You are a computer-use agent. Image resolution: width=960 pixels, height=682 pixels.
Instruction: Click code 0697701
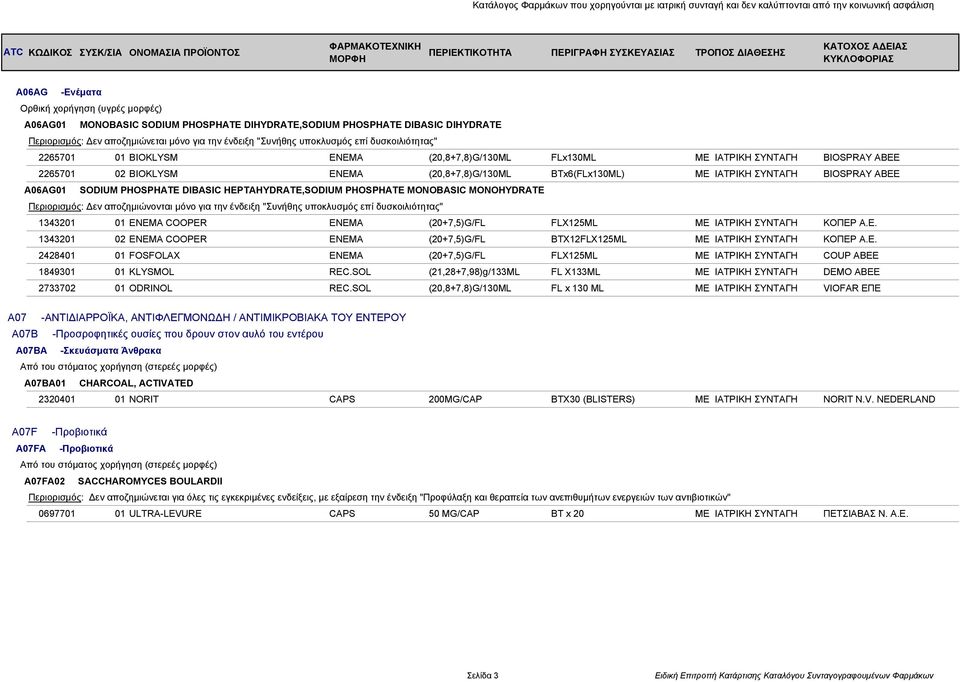pos(57,514)
